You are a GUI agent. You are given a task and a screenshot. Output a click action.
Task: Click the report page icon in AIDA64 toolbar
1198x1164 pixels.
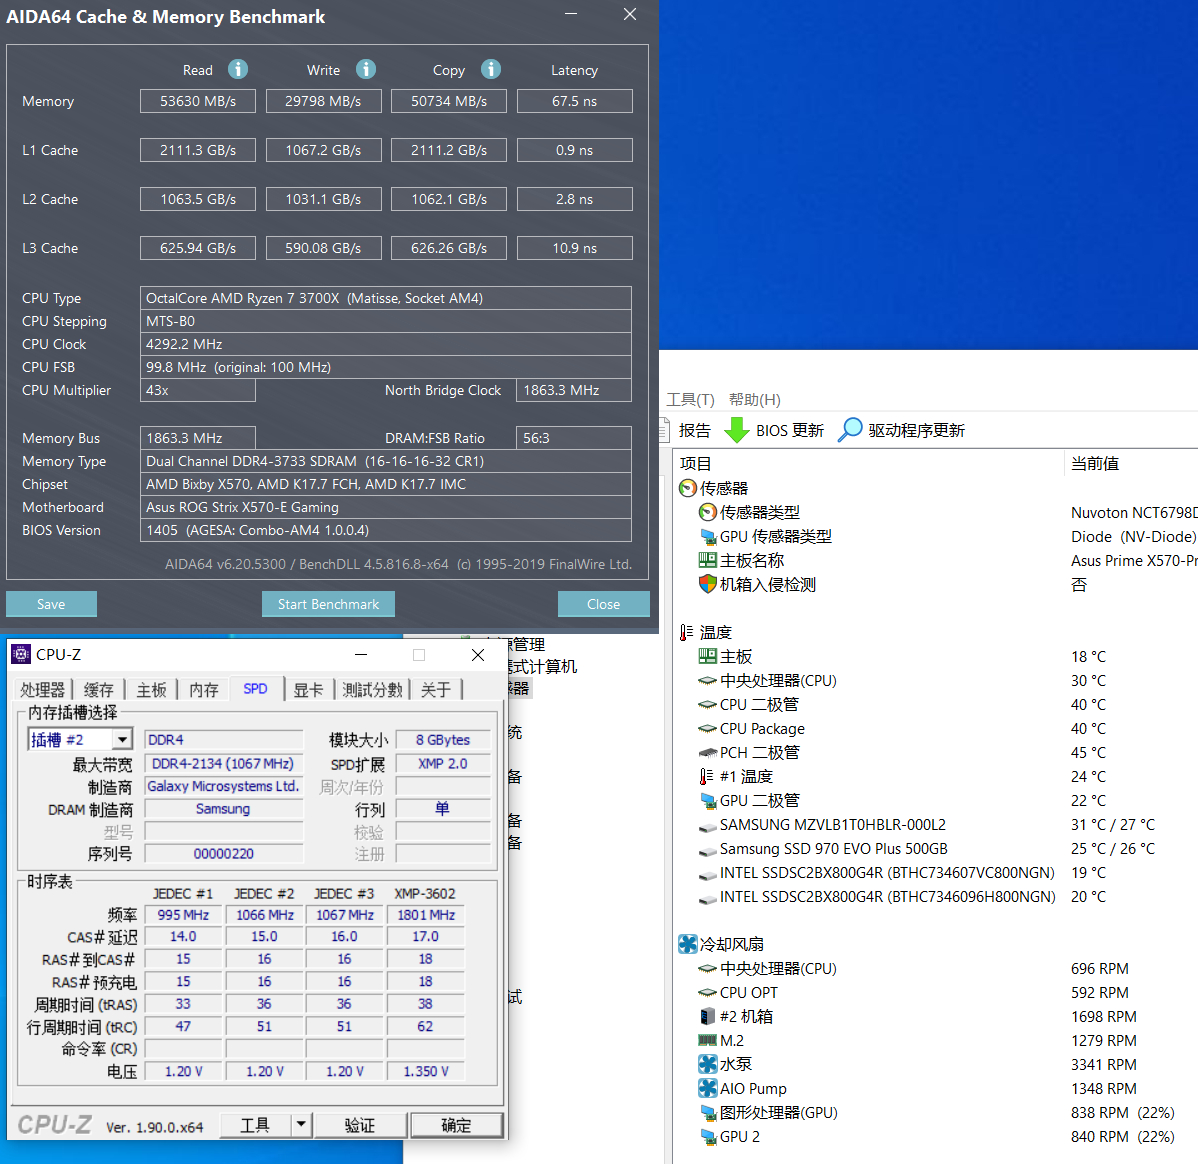coord(664,430)
